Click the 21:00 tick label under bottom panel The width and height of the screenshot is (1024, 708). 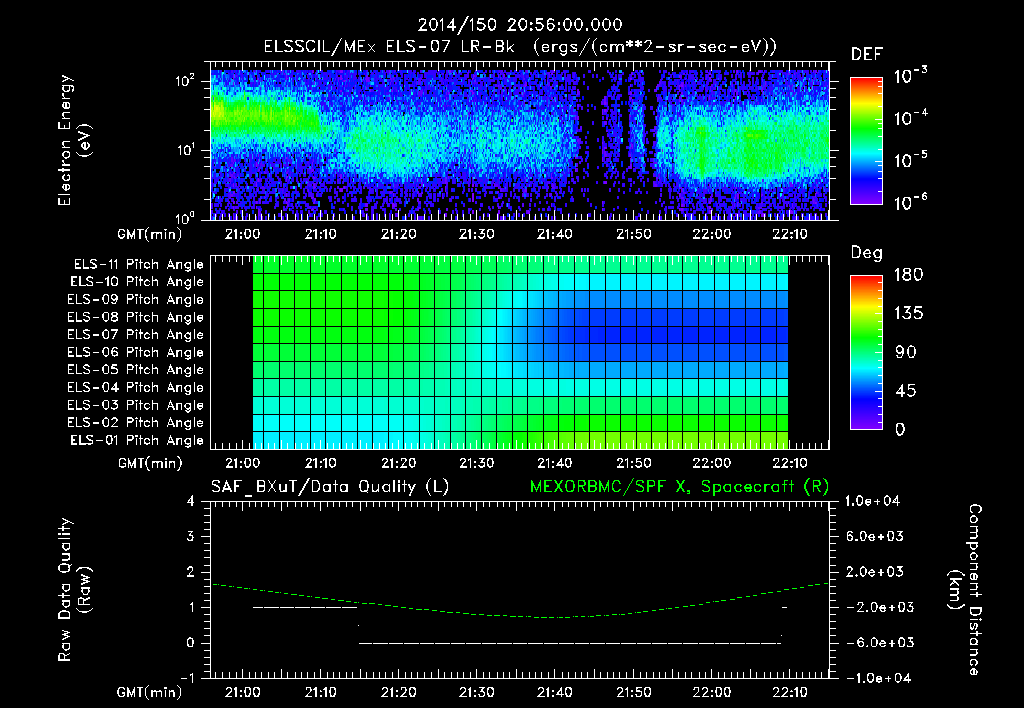[x=242, y=692]
